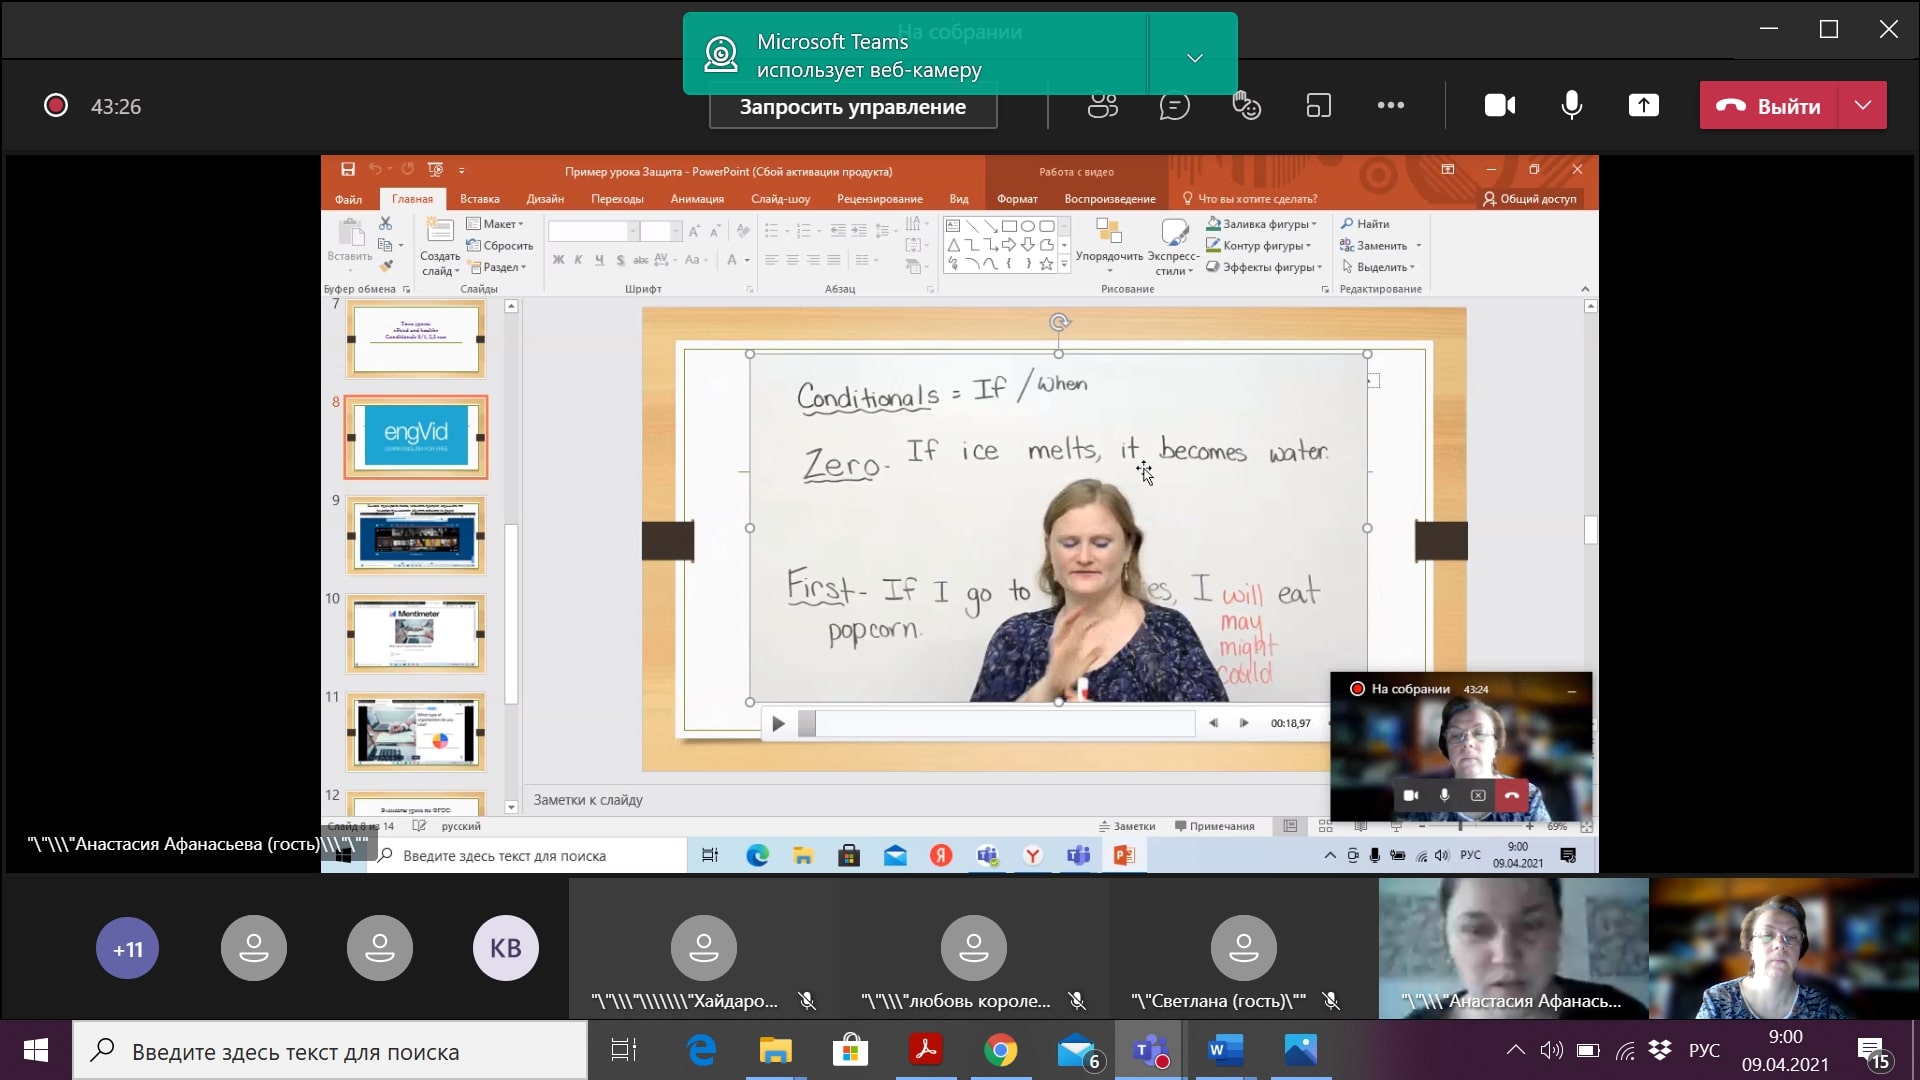Viewport: 1920px width, 1080px height.
Task: Expand the Microsoft Teams webcam notification chevron
Action: (1194, 58)
